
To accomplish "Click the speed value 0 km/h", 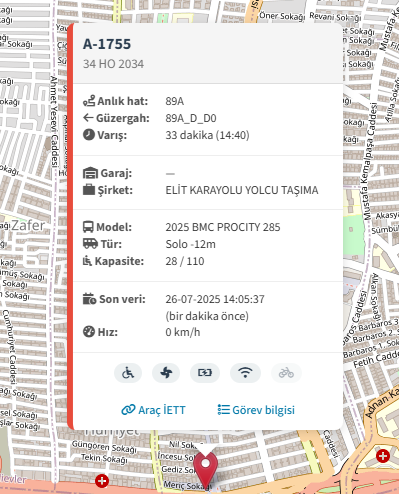I will tap(183, 332).
